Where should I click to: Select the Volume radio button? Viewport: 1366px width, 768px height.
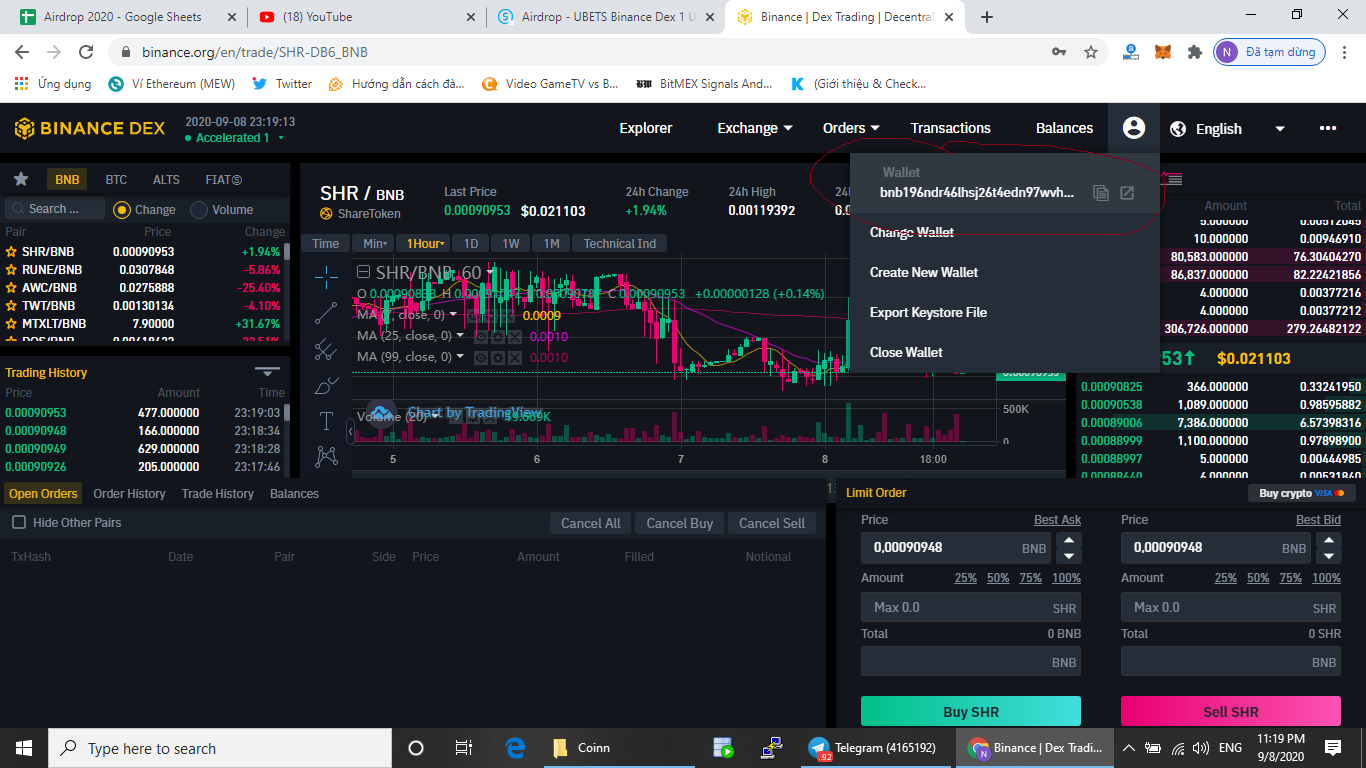click(x=198, y=210)
